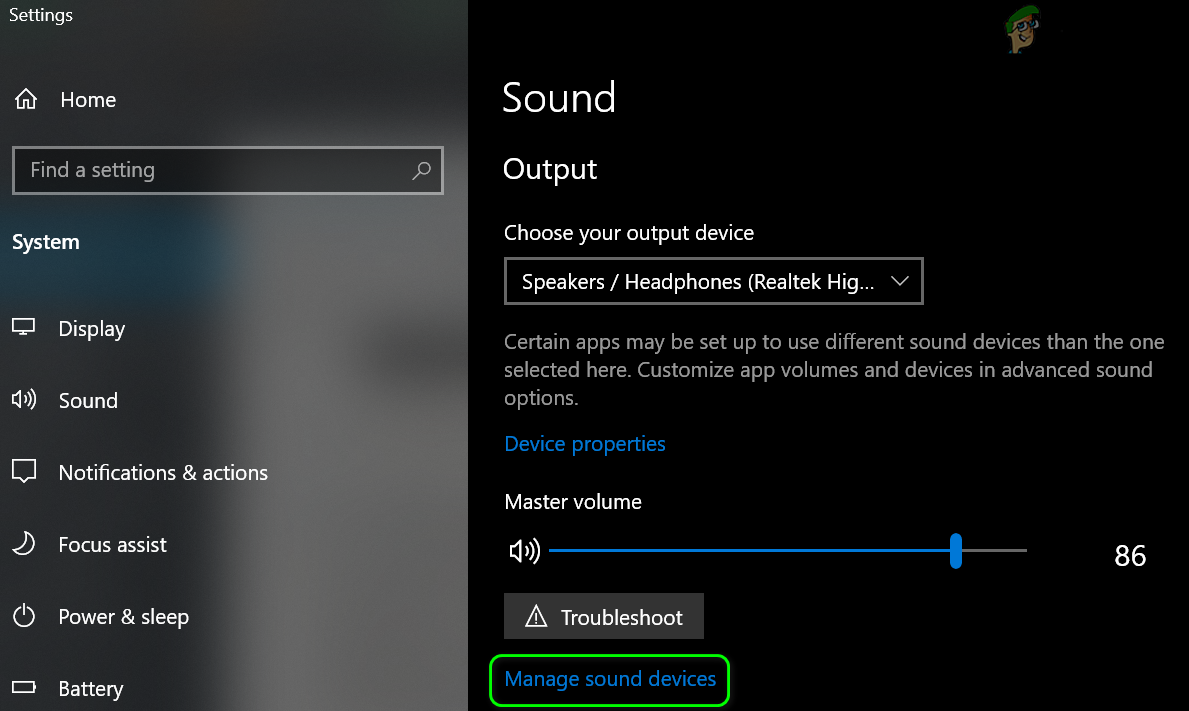1189x711 pixels.
Task: Click the Display monitor icon in sidebar
Action: click(x=24, y=328)
